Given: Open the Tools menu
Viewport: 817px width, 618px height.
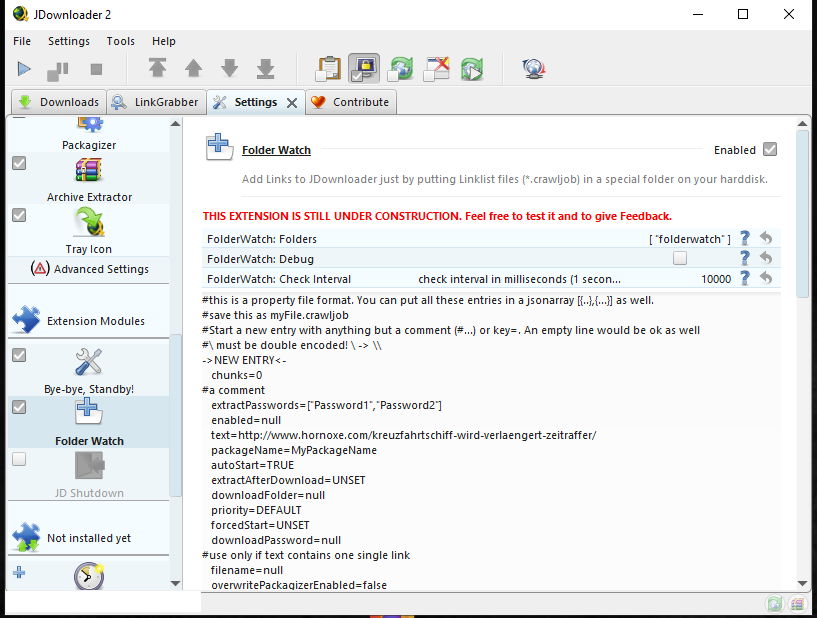Looking at the screenshot, I should tap(120, 41).
